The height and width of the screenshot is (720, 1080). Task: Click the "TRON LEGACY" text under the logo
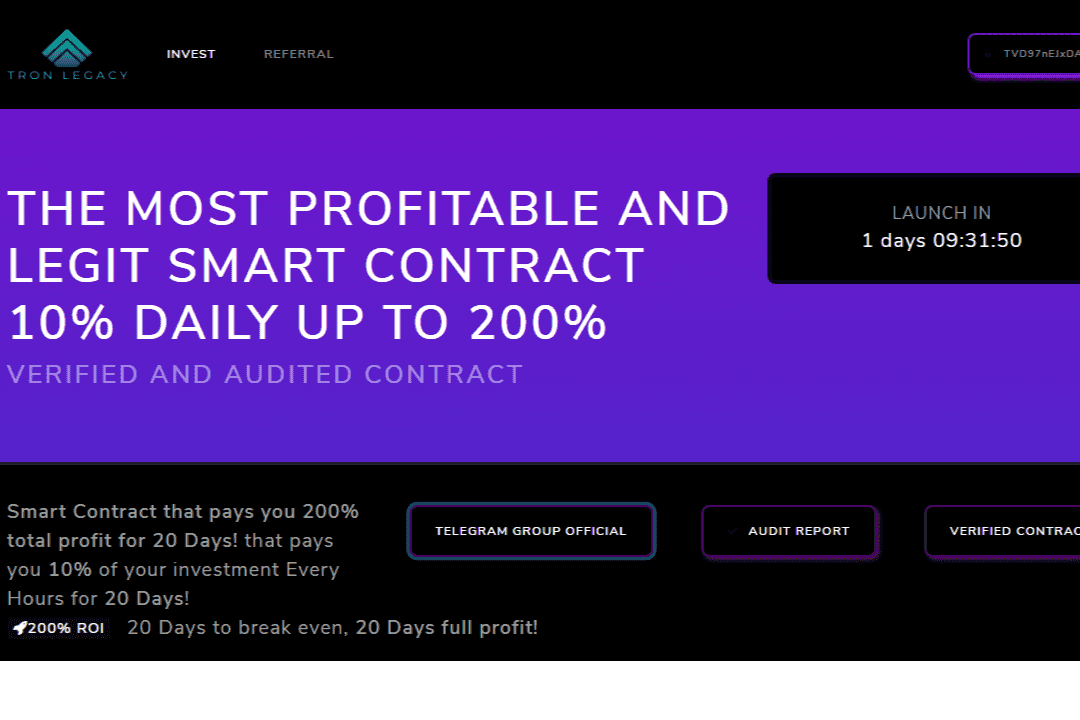click(67, 75)
